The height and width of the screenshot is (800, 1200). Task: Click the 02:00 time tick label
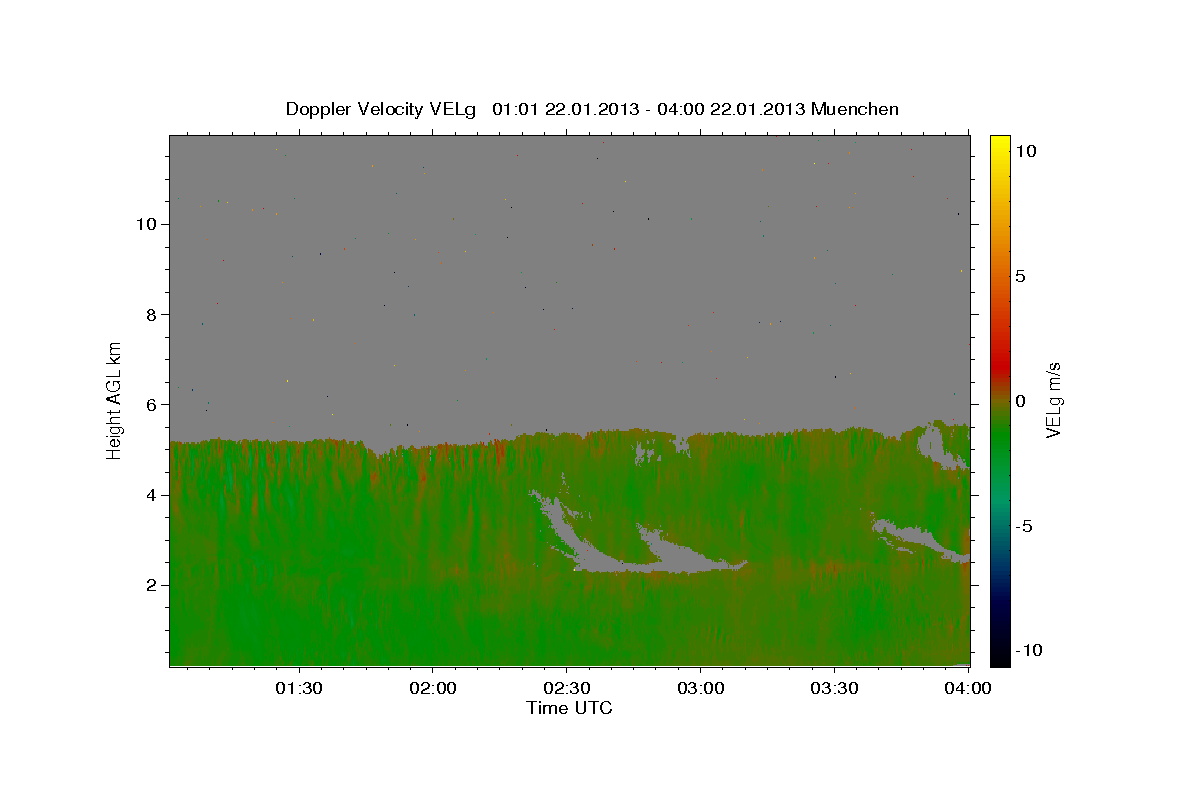click(433, 688)
